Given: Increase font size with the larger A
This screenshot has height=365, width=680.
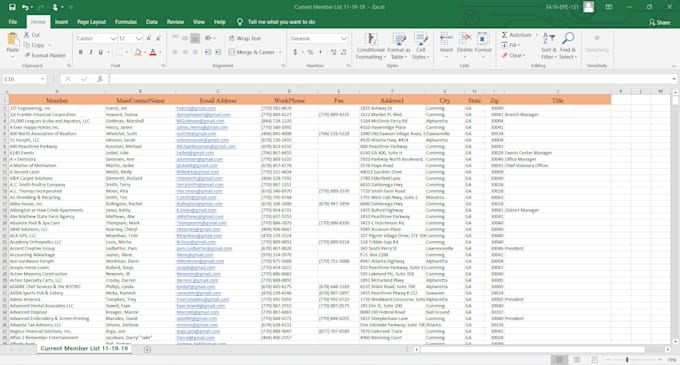Looking at the screenshot, I should (148, 39).
